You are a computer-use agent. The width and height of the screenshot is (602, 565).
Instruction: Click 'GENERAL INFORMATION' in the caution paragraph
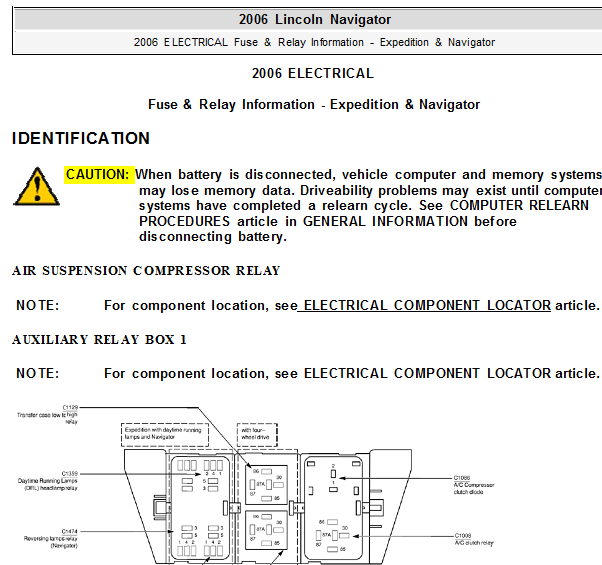[385, 221]
